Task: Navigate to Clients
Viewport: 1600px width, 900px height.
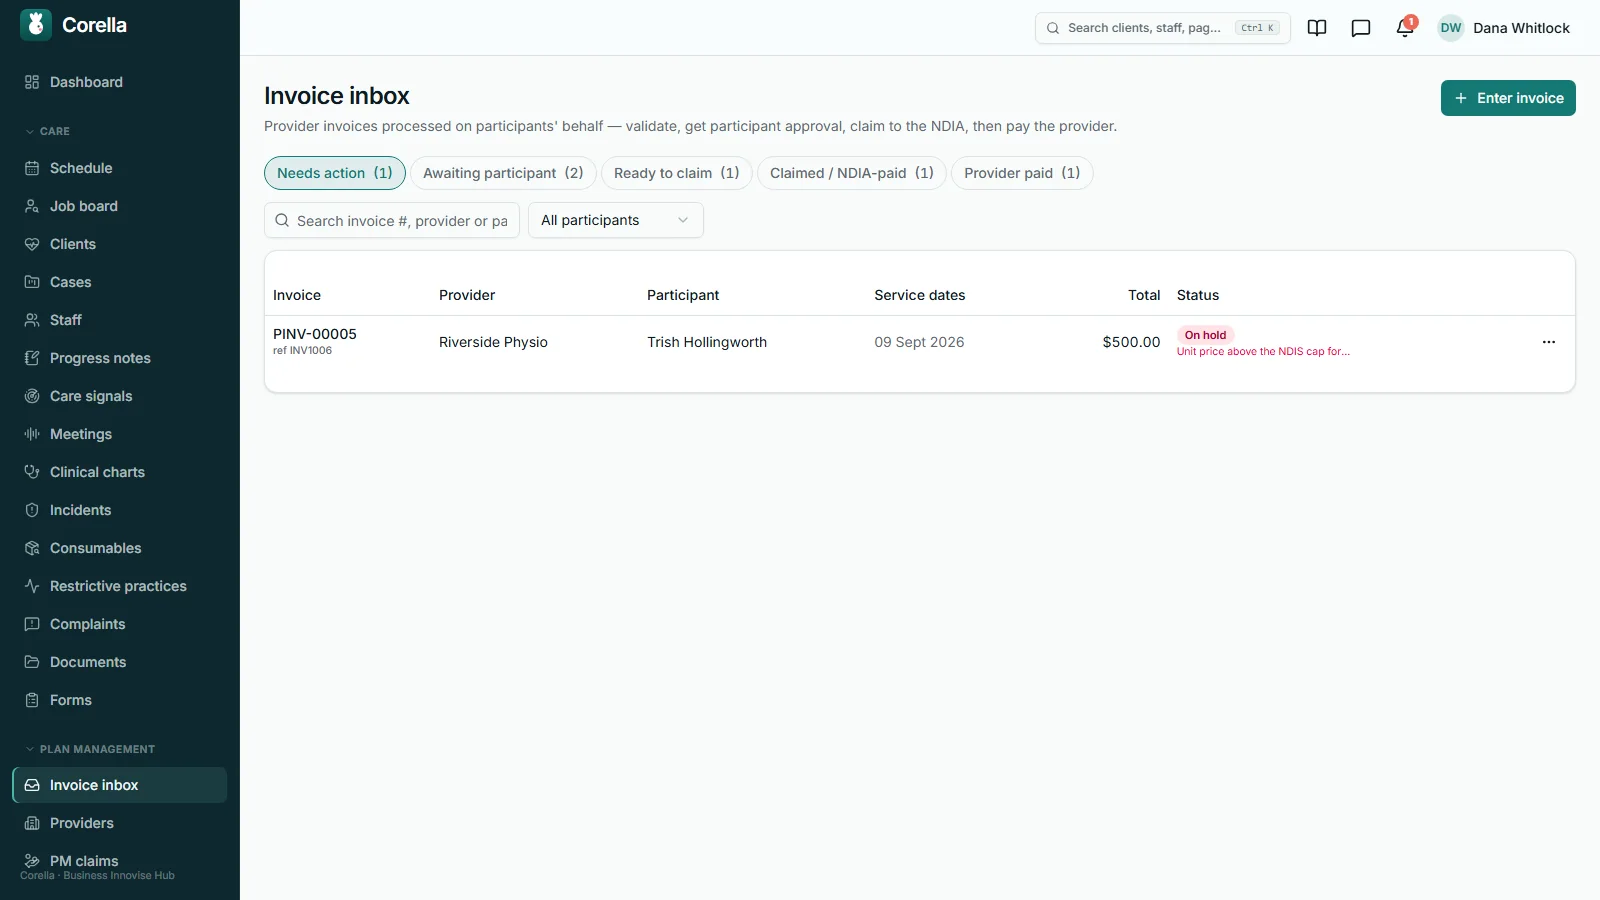Action: click(x=120, y=244)
